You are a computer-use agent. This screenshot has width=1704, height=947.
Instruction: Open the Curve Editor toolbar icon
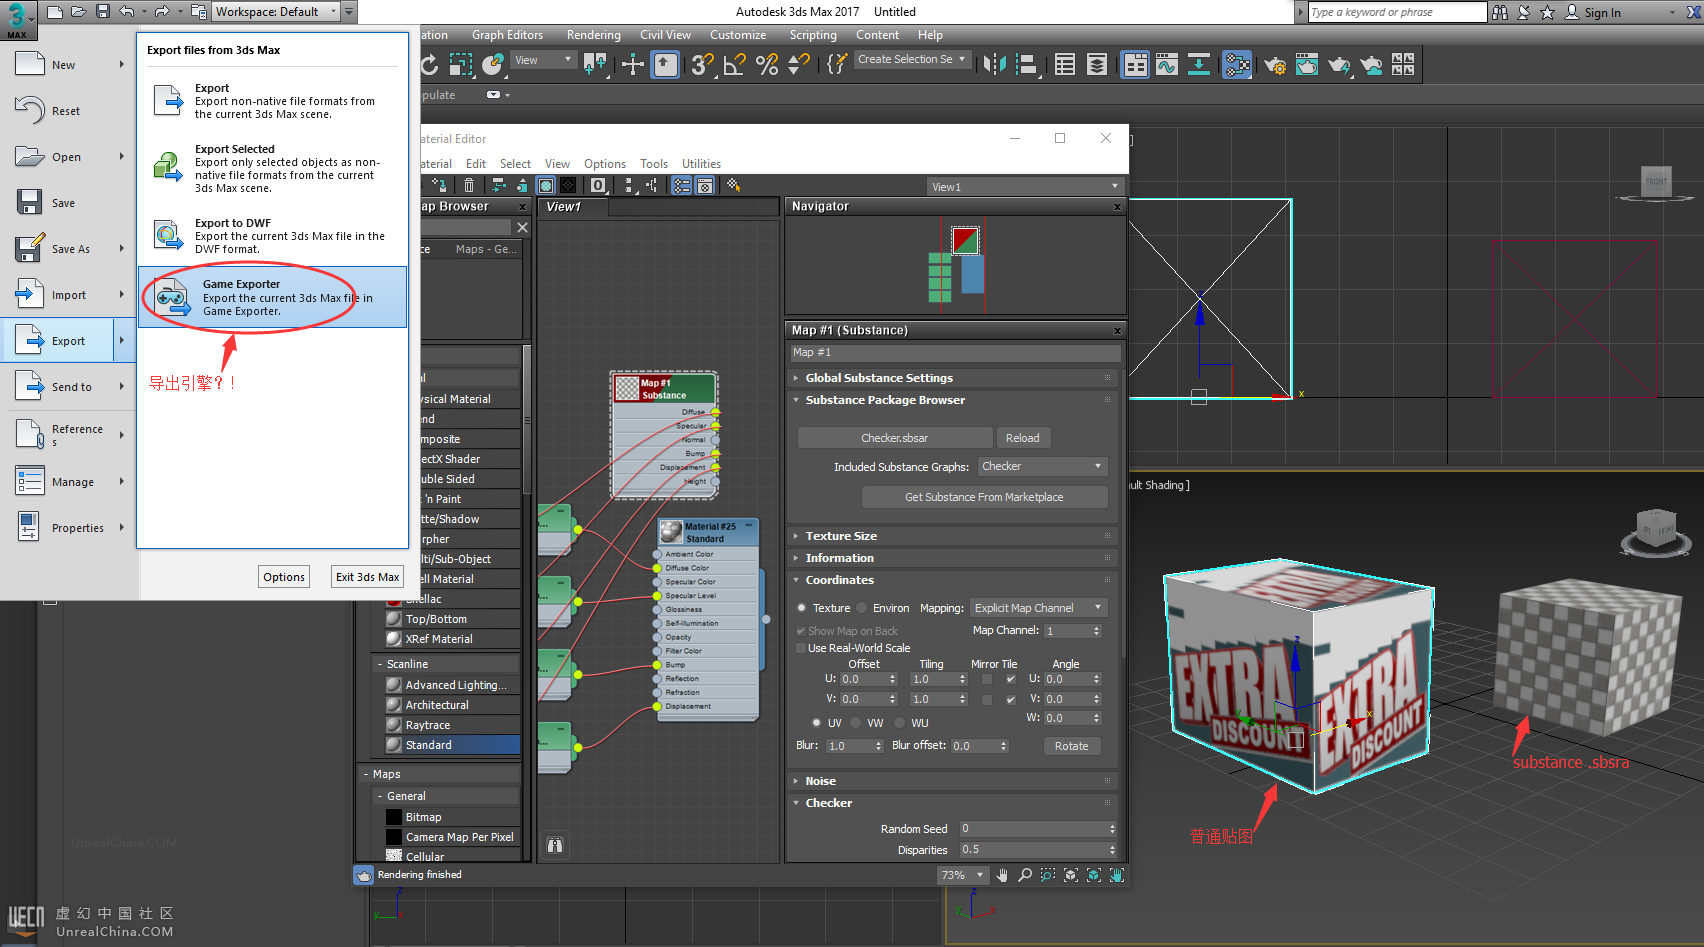tap(1167, 65)
